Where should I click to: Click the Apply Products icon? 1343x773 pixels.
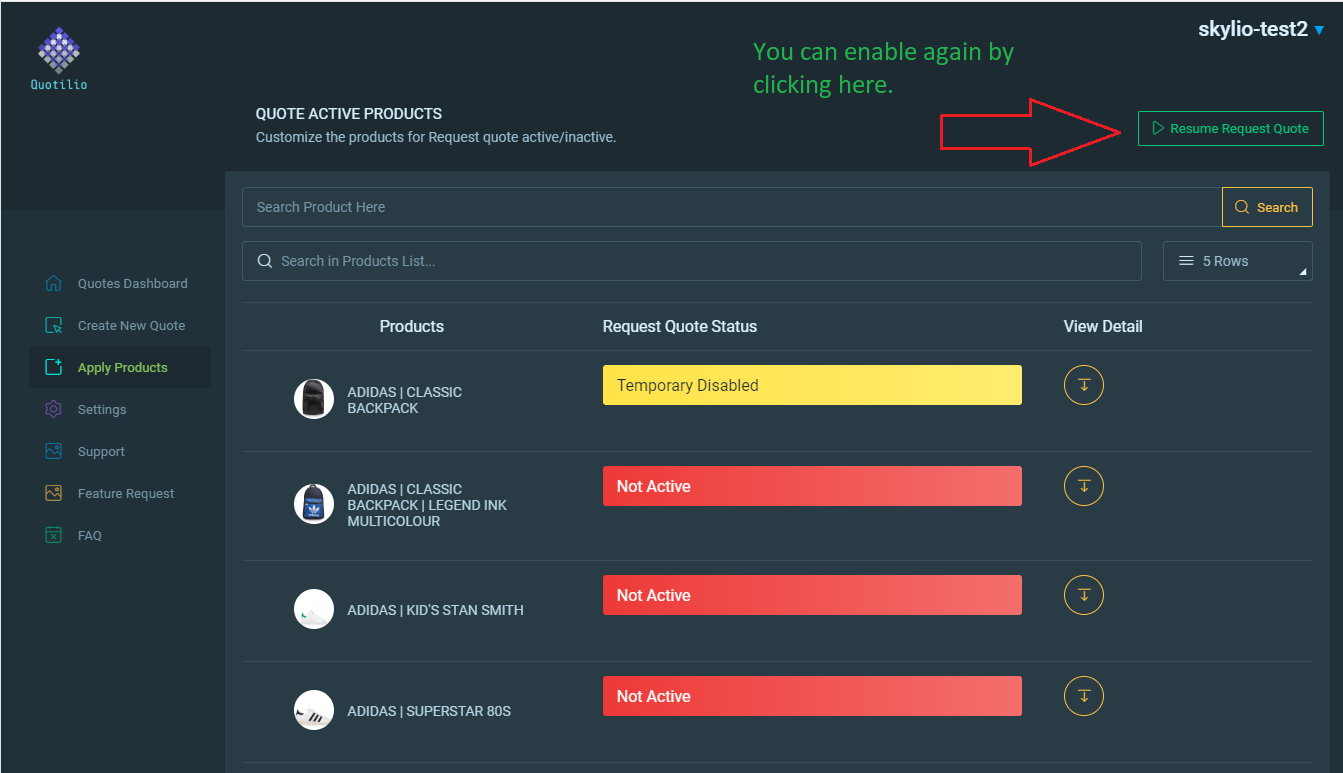click(54, 367)
